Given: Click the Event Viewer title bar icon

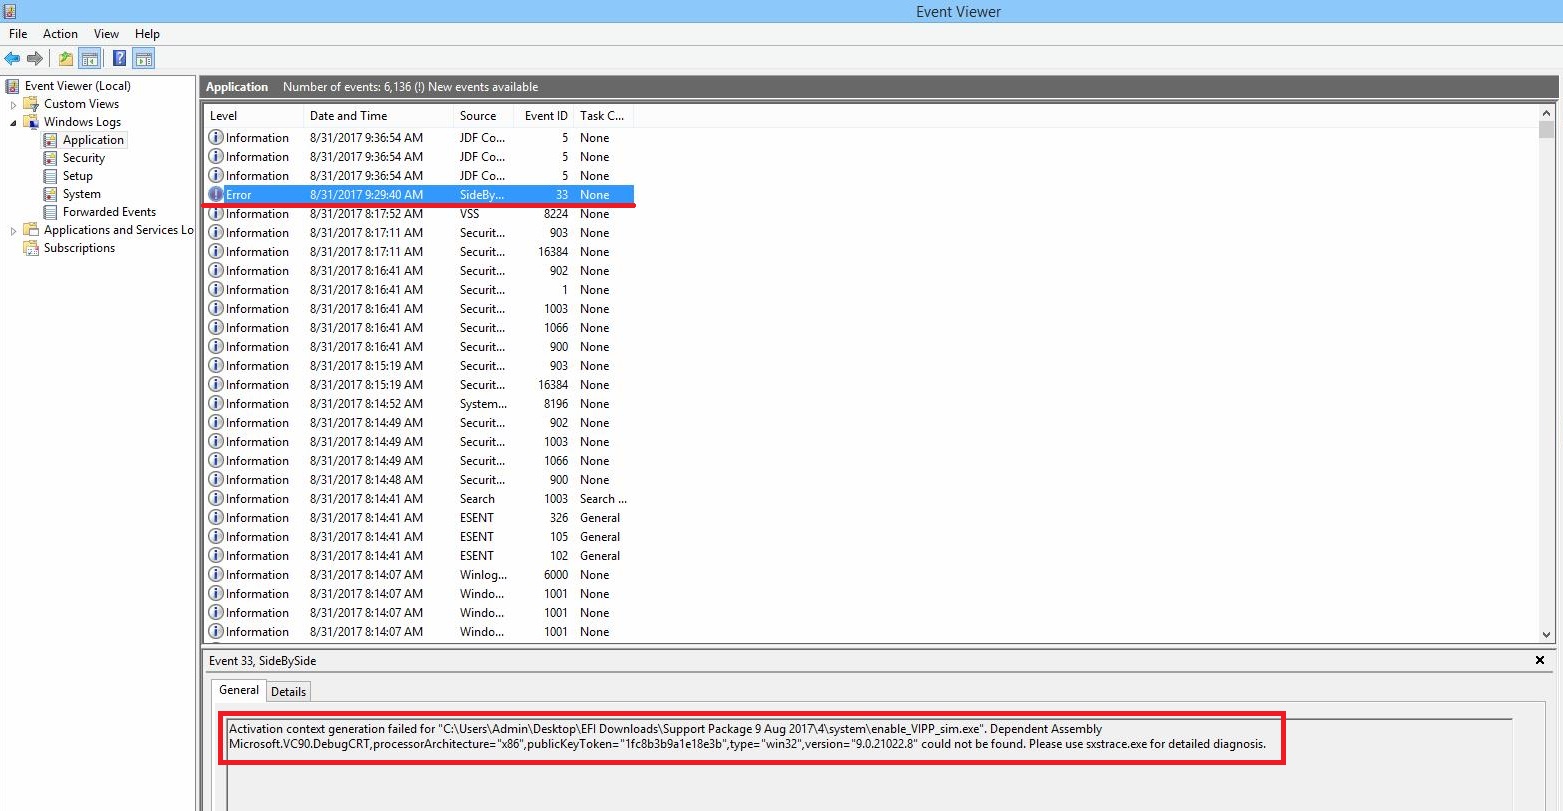Looking at the screenshot, I should pyautogui.click(x=10, y=11).
